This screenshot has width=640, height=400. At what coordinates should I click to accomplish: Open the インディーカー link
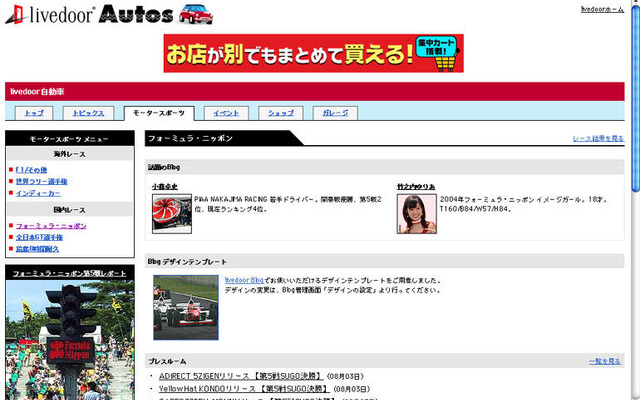coord(38,193)
